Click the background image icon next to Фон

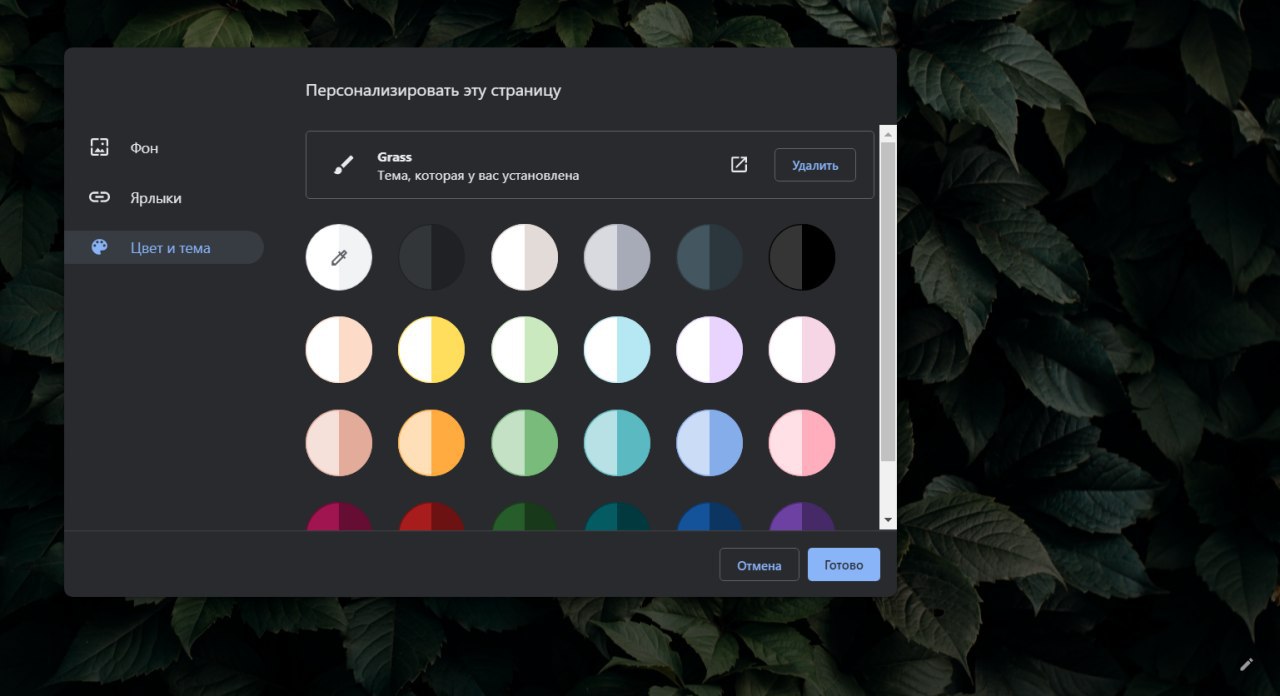click(x=99, y=148)
